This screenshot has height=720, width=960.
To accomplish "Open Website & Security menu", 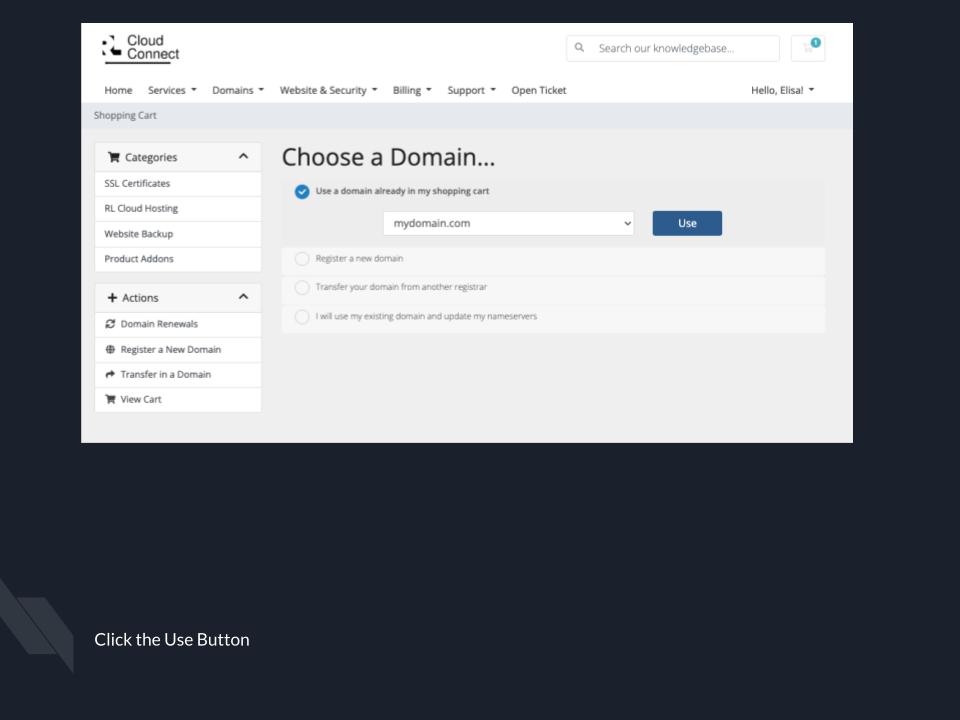I will tap(328, 90).
